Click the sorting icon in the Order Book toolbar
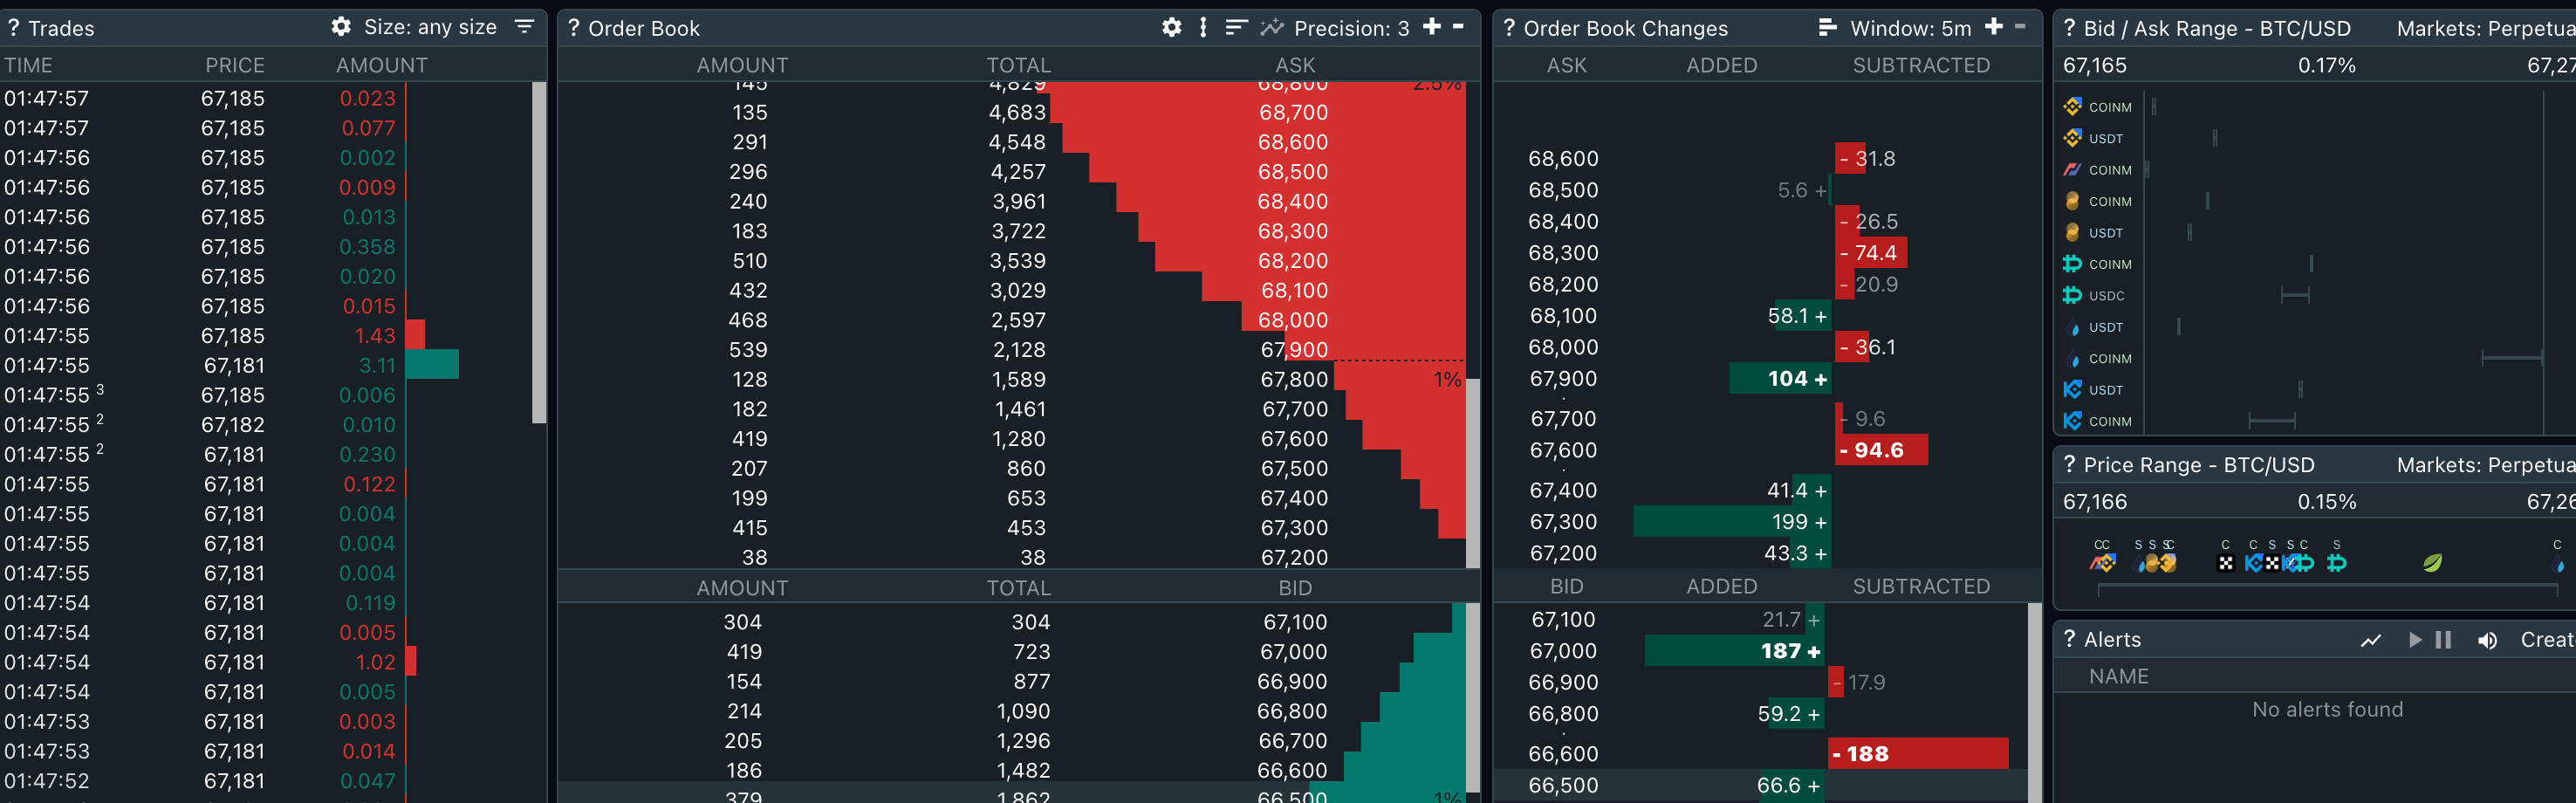 point(1236,27)
